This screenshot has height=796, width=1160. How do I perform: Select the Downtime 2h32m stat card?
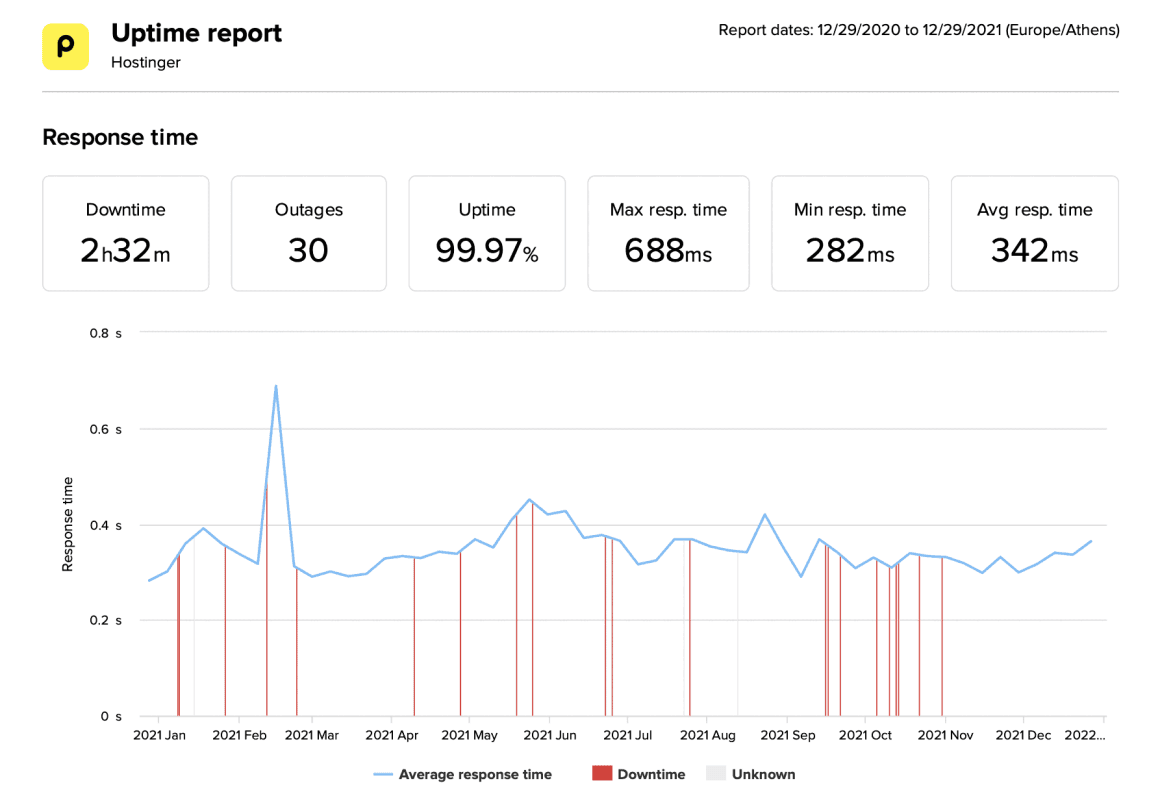125,233
